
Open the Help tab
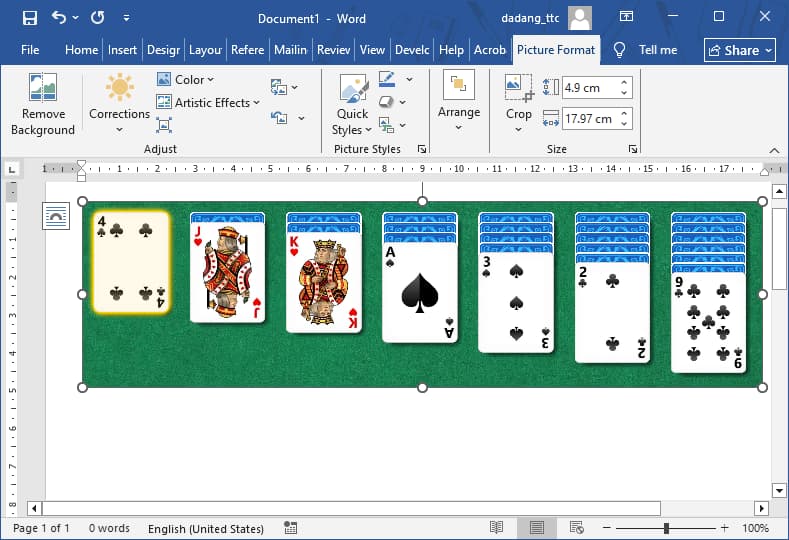coord(451,50)
